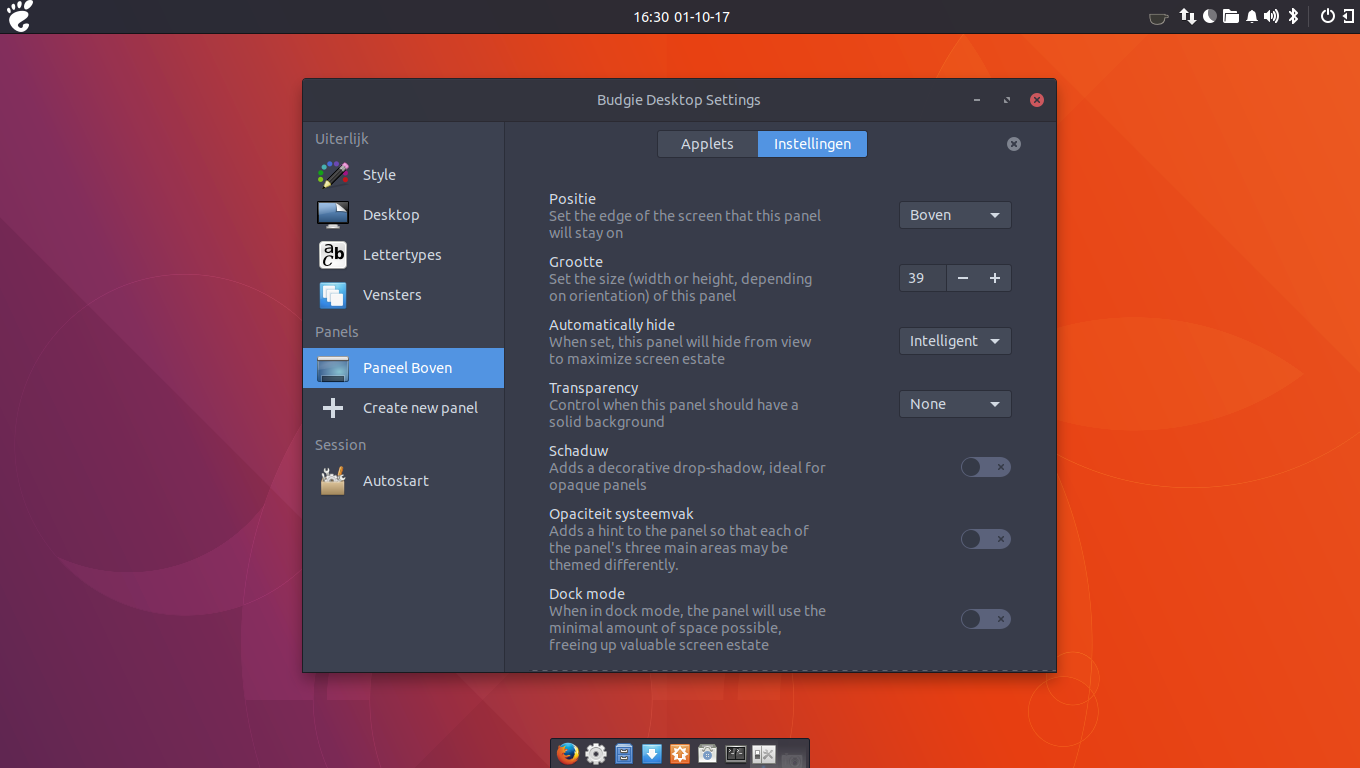Click the Bluetooth icon in top panel
Viewport: 1360px width, 768px height.
point(1292,16)
